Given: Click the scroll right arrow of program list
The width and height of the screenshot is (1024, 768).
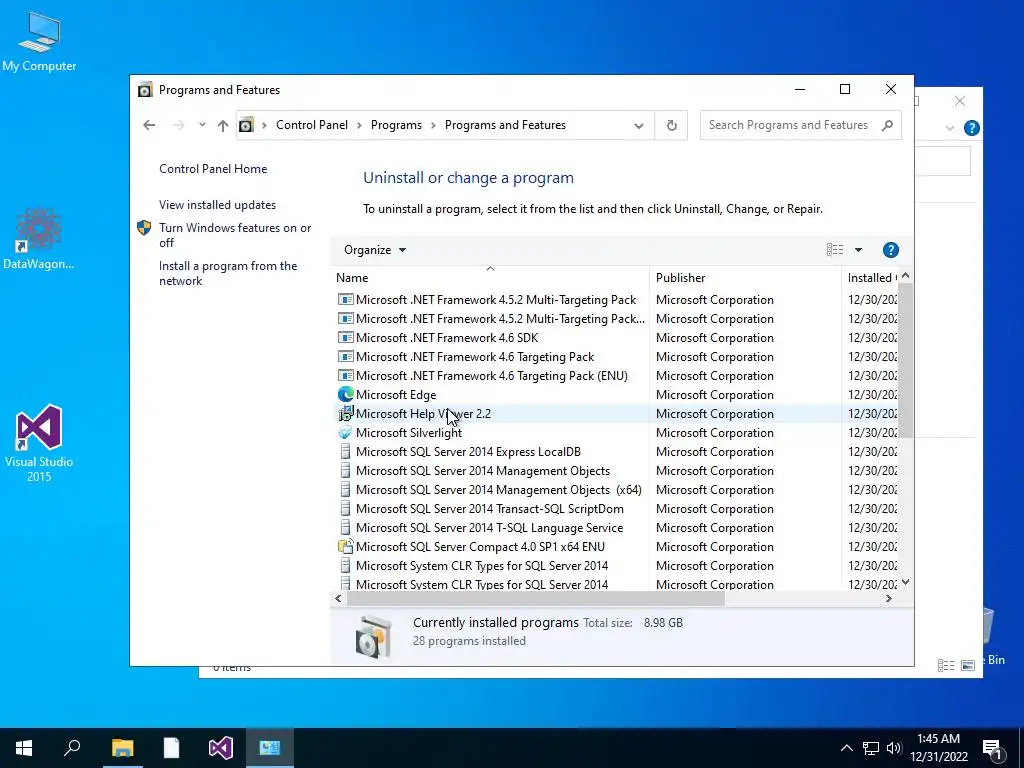Looking at the screenshot, I should [x=889, y=598].
